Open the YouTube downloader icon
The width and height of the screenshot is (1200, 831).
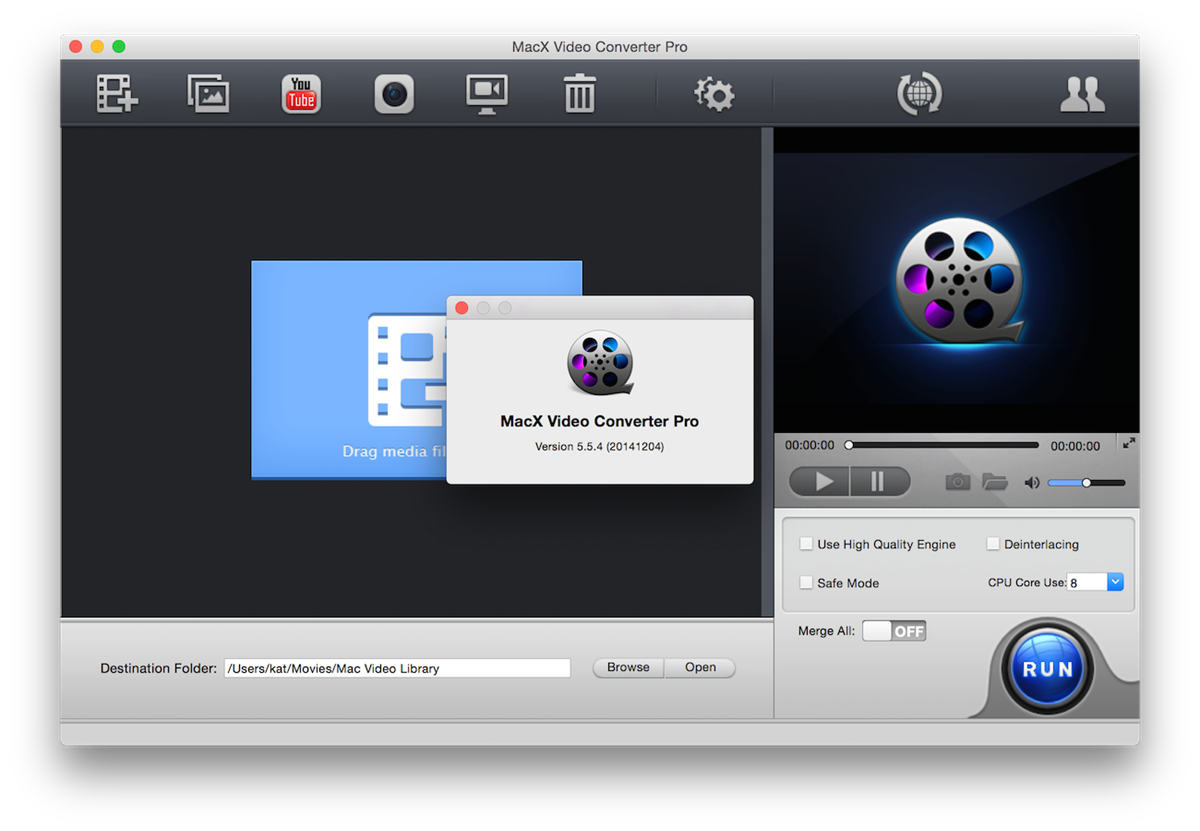click(x=301, y=94)
